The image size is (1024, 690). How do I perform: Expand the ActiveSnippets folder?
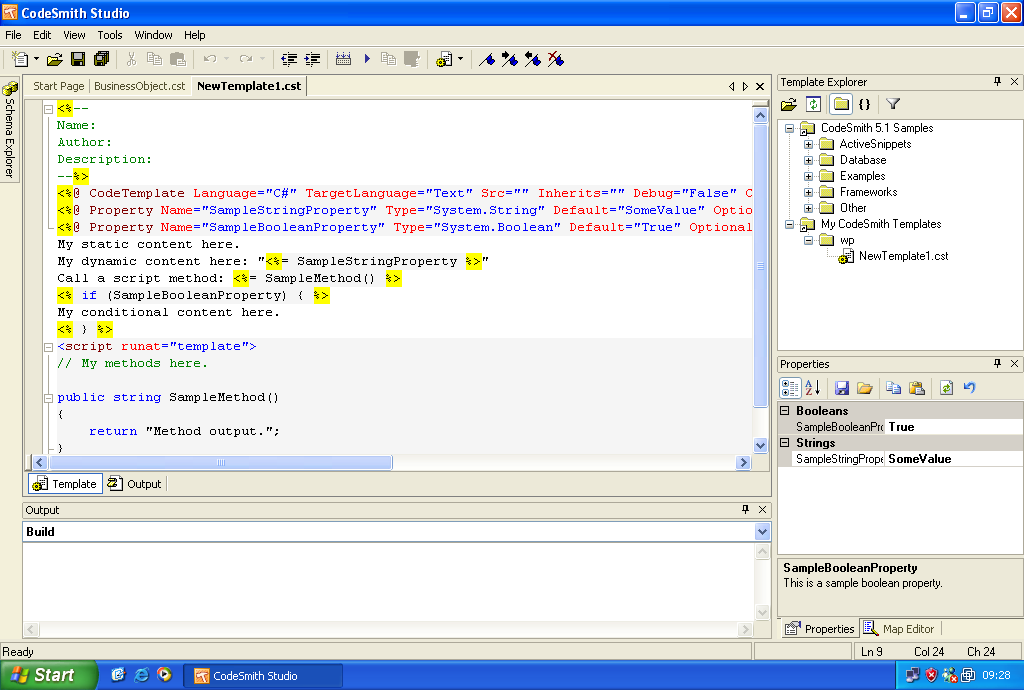pos(808,144)
